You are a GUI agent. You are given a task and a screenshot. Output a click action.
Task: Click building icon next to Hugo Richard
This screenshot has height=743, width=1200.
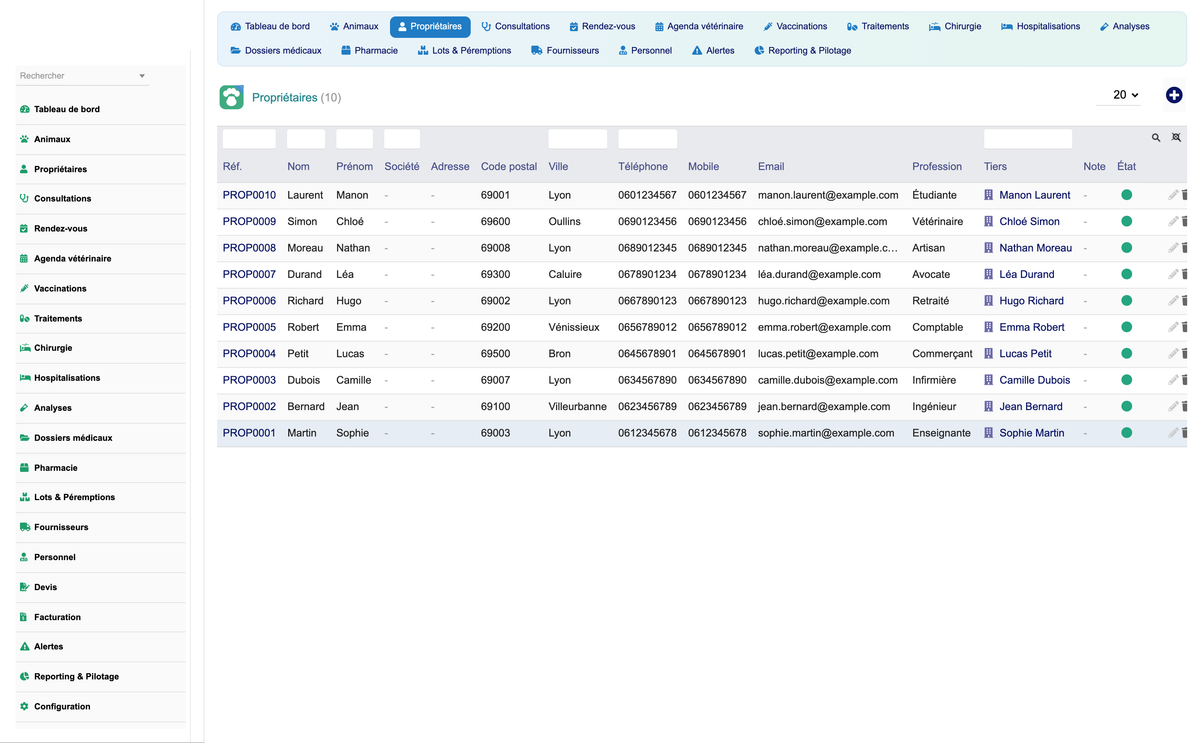[989, 301]
